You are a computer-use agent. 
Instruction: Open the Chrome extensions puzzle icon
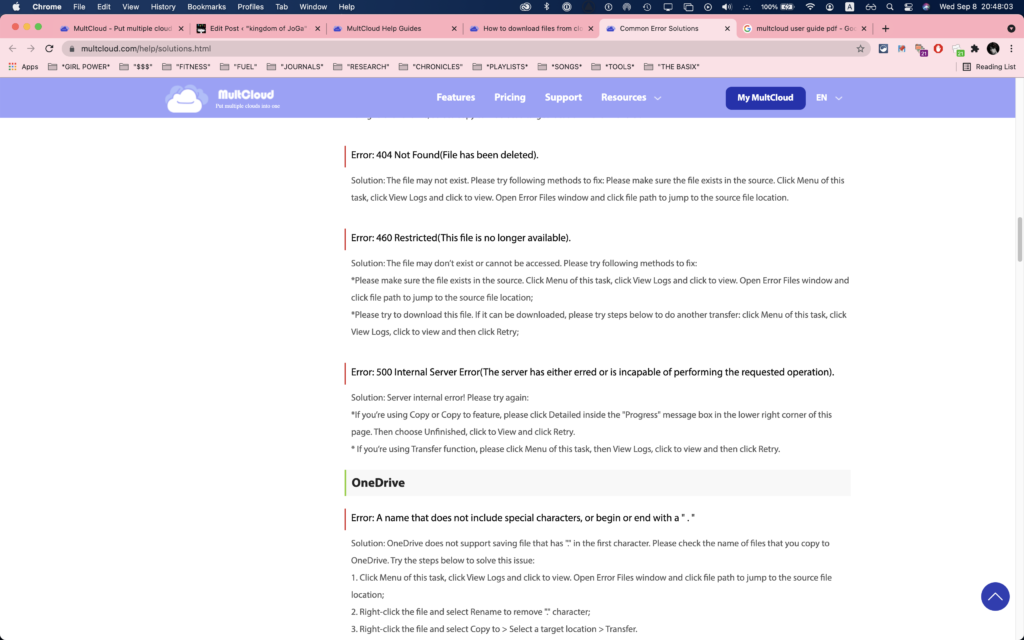pos(975,48)
